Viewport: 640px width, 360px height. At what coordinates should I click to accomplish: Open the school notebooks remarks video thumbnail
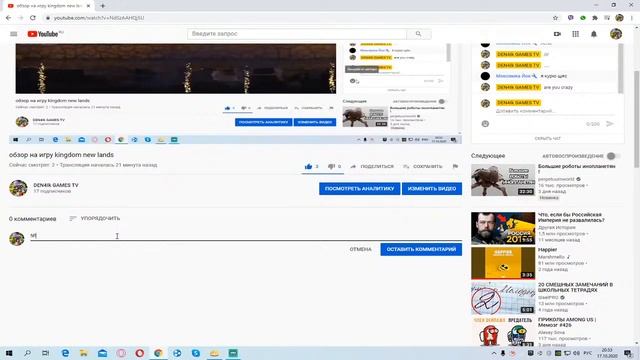[x=503, y=298]
